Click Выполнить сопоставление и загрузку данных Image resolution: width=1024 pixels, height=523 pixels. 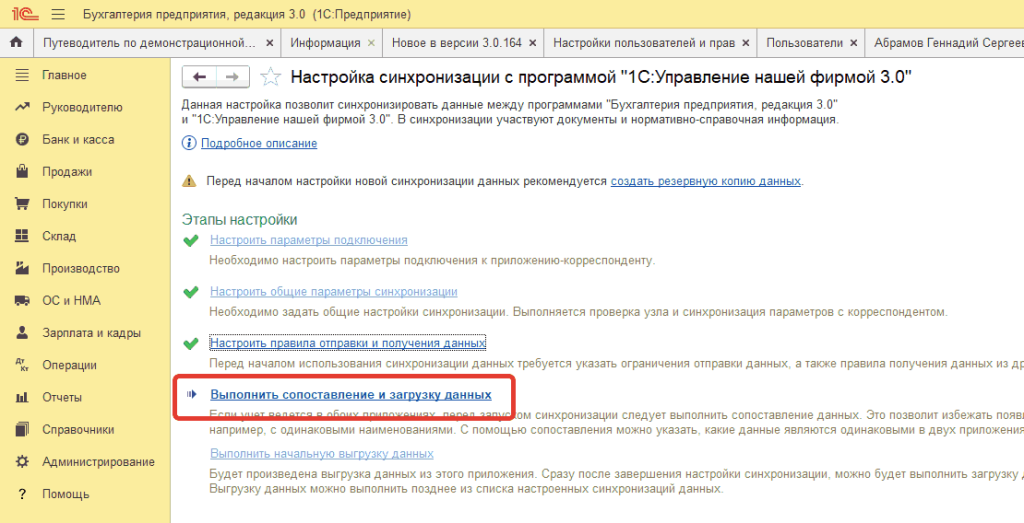351,394
